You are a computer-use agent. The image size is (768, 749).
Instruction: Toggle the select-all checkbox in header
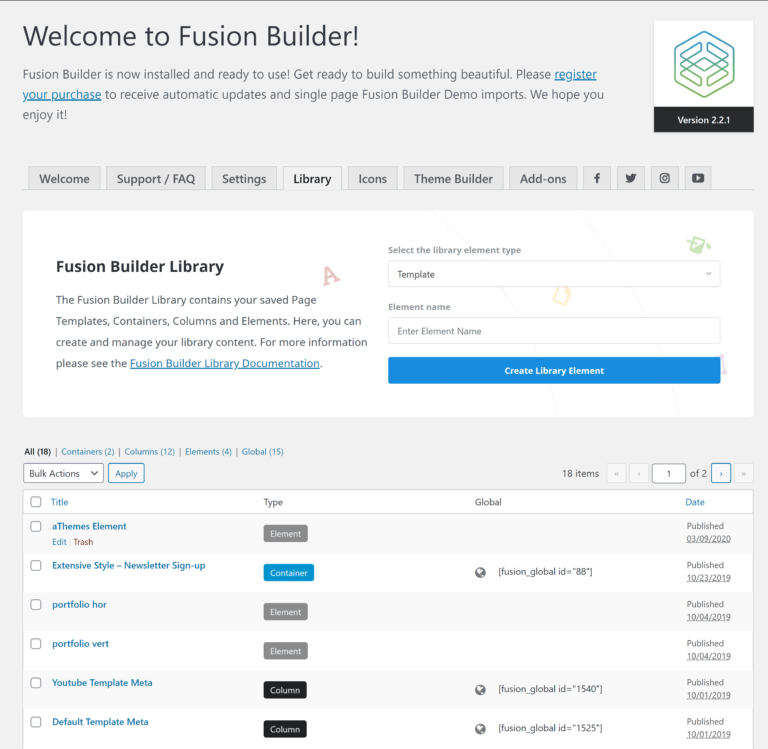tap(36, 502)
